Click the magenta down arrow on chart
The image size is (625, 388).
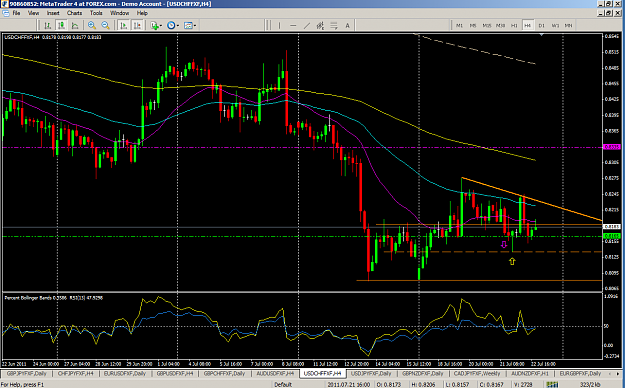(504, 244)
